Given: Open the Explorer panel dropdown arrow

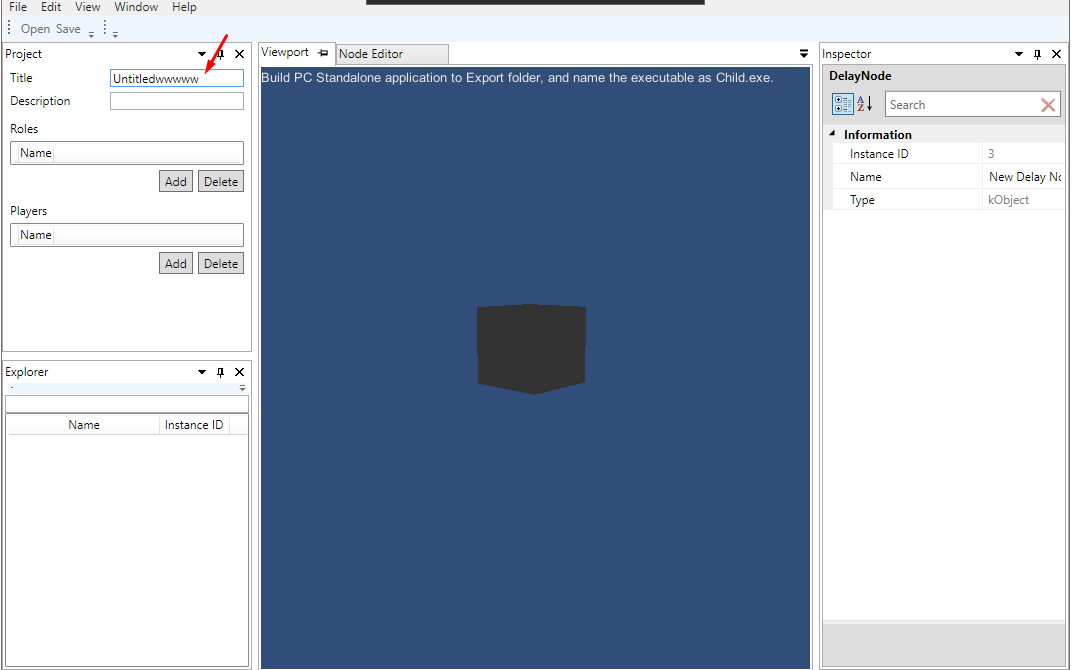Looking at the screenshot, I should 201,371.
